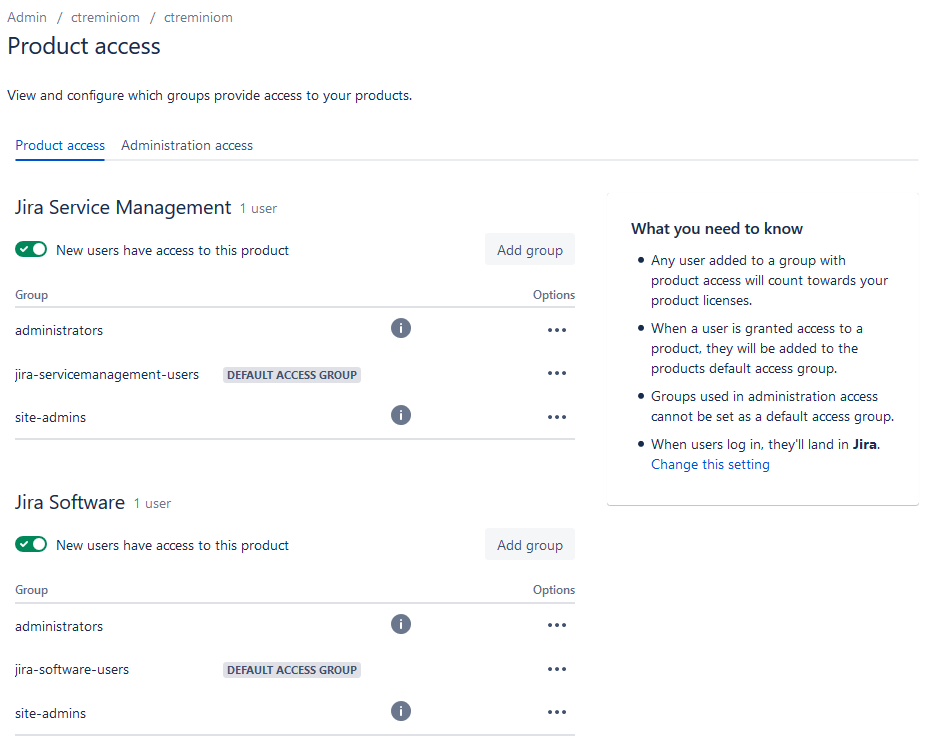Click DEFAULT ACCESS GROUP badge for jira-servicemanagement-users
Screen dimensions: 932x748
(x=292, y=375)
